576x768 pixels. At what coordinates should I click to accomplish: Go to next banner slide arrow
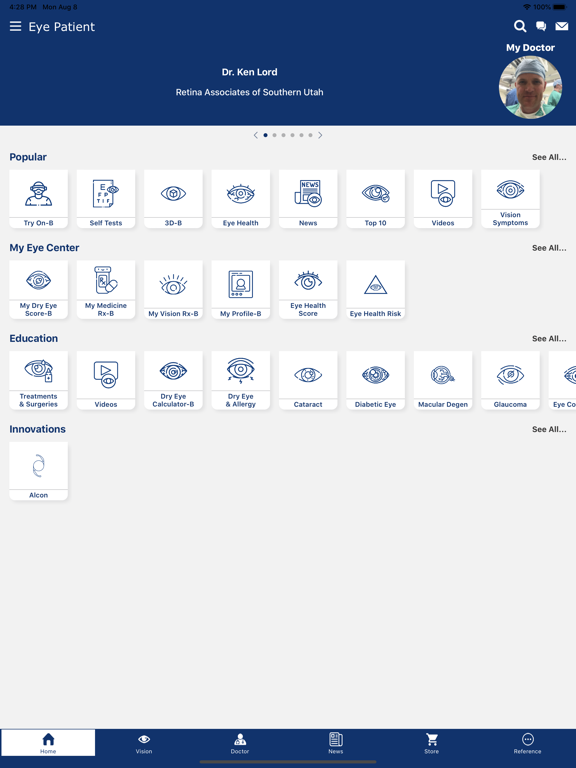pos(320,135)
